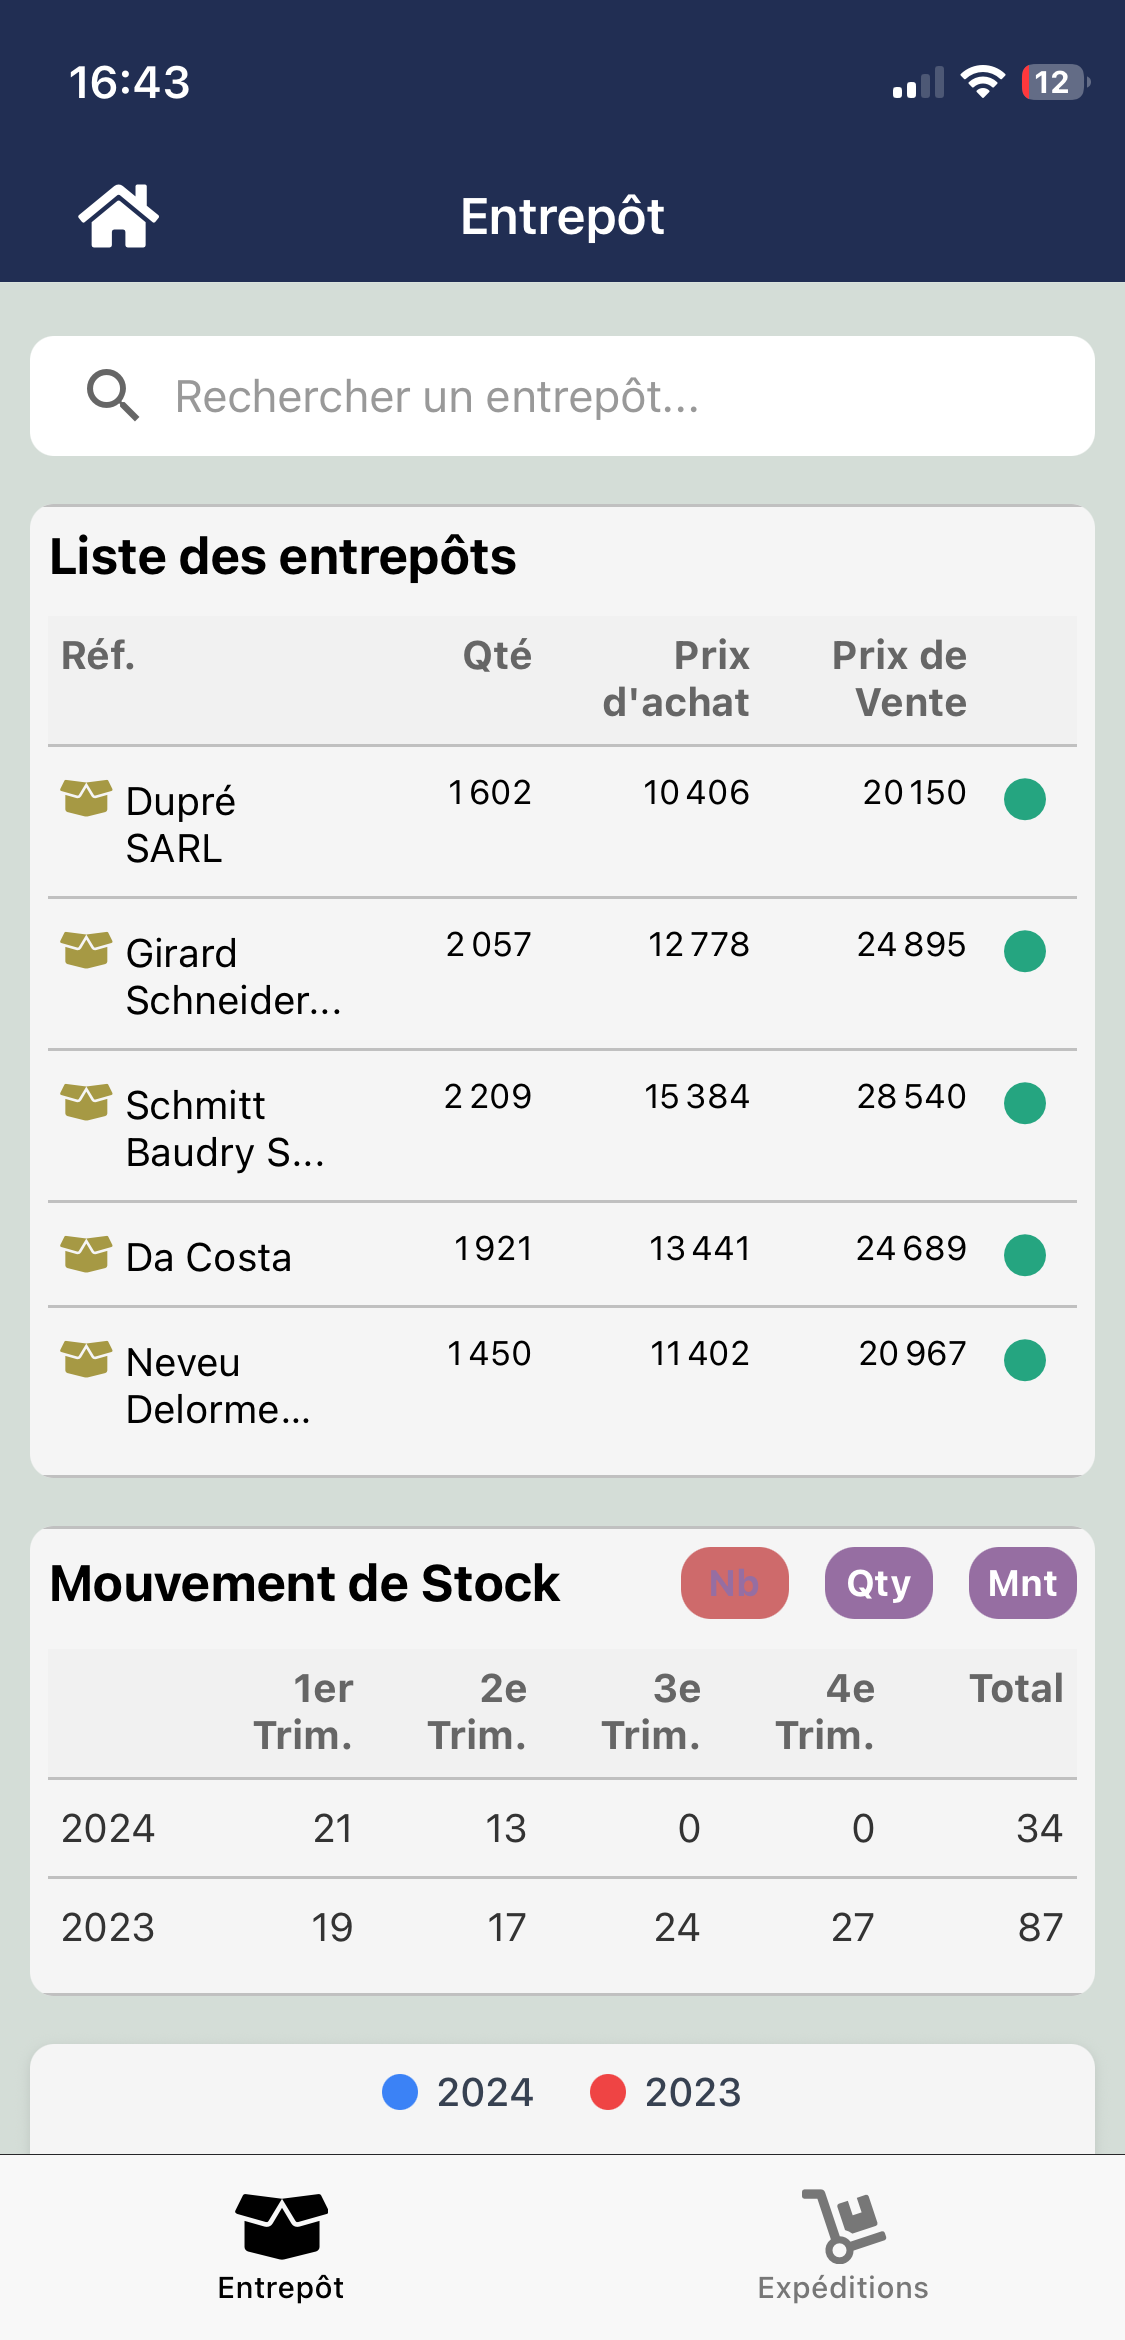
Task: Click the green status dot for Da Costa
Action: tap(1024, 1255)
